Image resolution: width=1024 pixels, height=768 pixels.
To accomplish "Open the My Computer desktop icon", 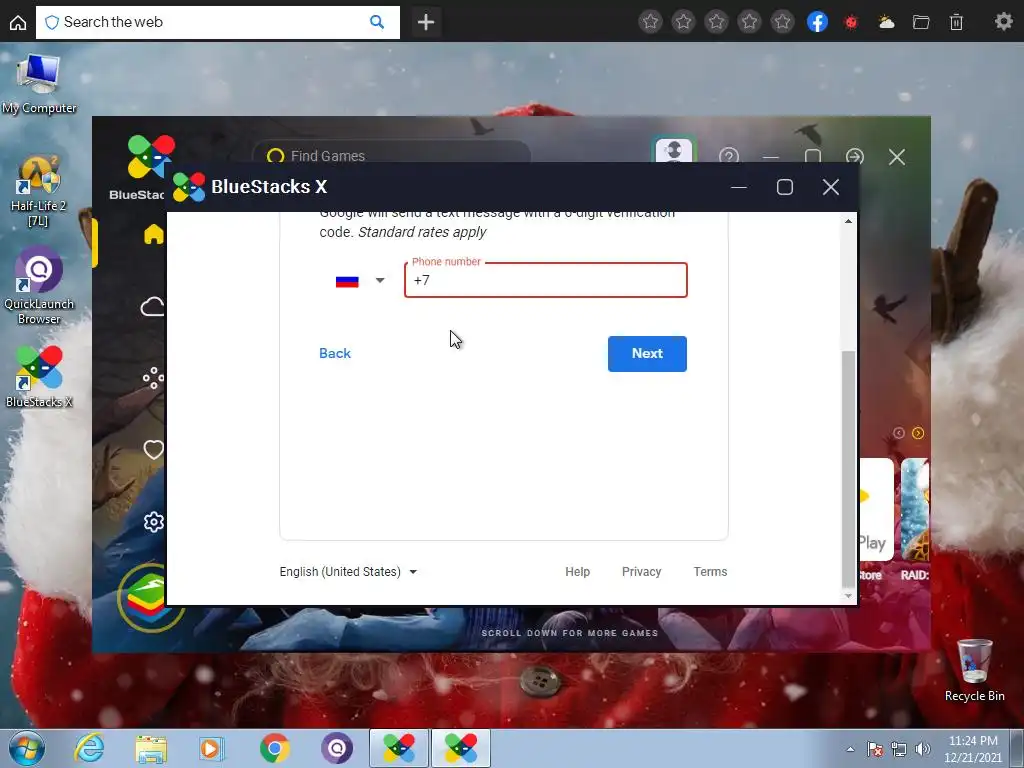I will pos(39,84).
